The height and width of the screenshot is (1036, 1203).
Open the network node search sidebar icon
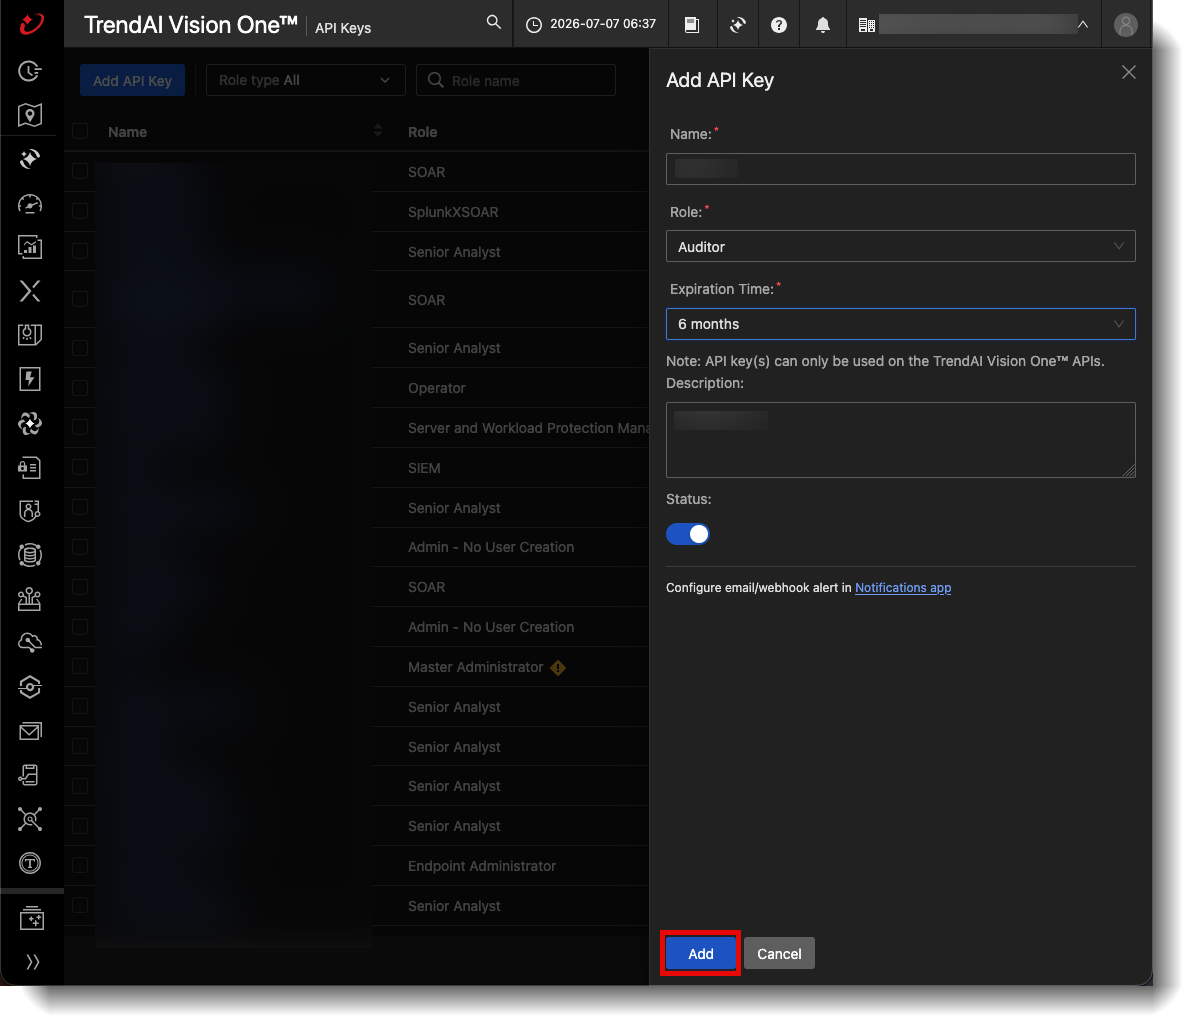tap(30, 819)
